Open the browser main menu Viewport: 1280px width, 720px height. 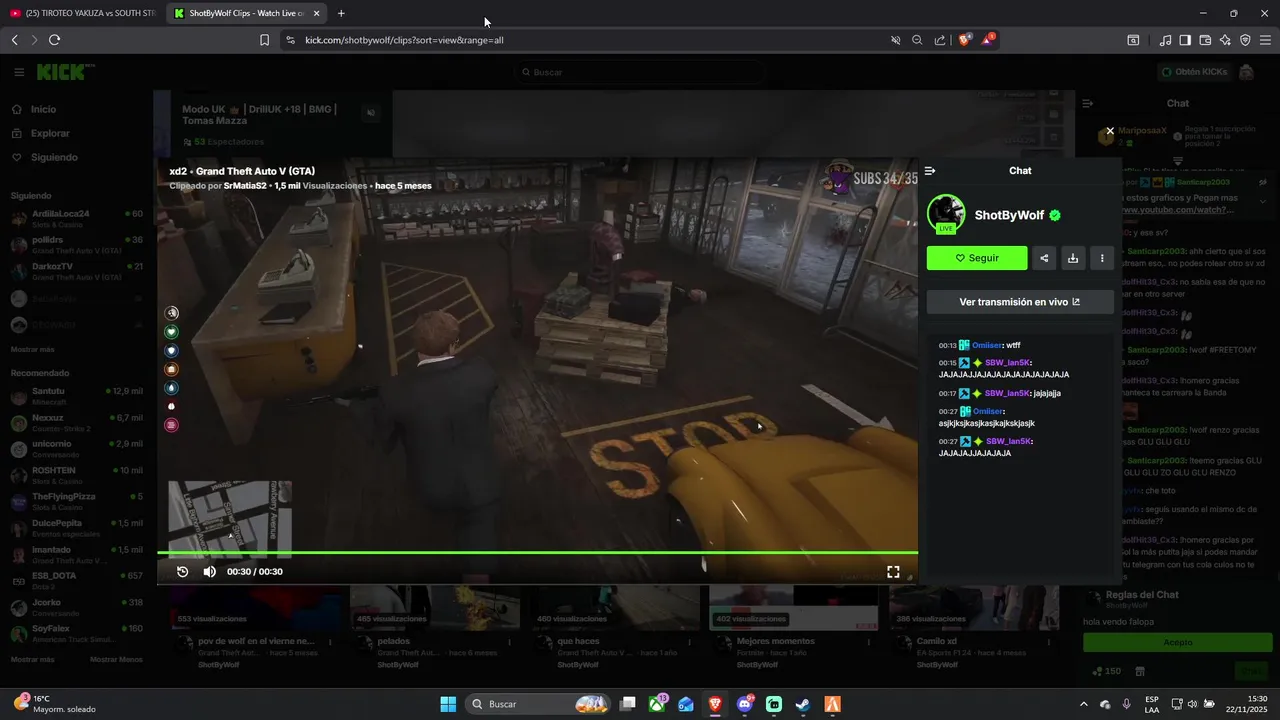click(x=1265, y=40)
